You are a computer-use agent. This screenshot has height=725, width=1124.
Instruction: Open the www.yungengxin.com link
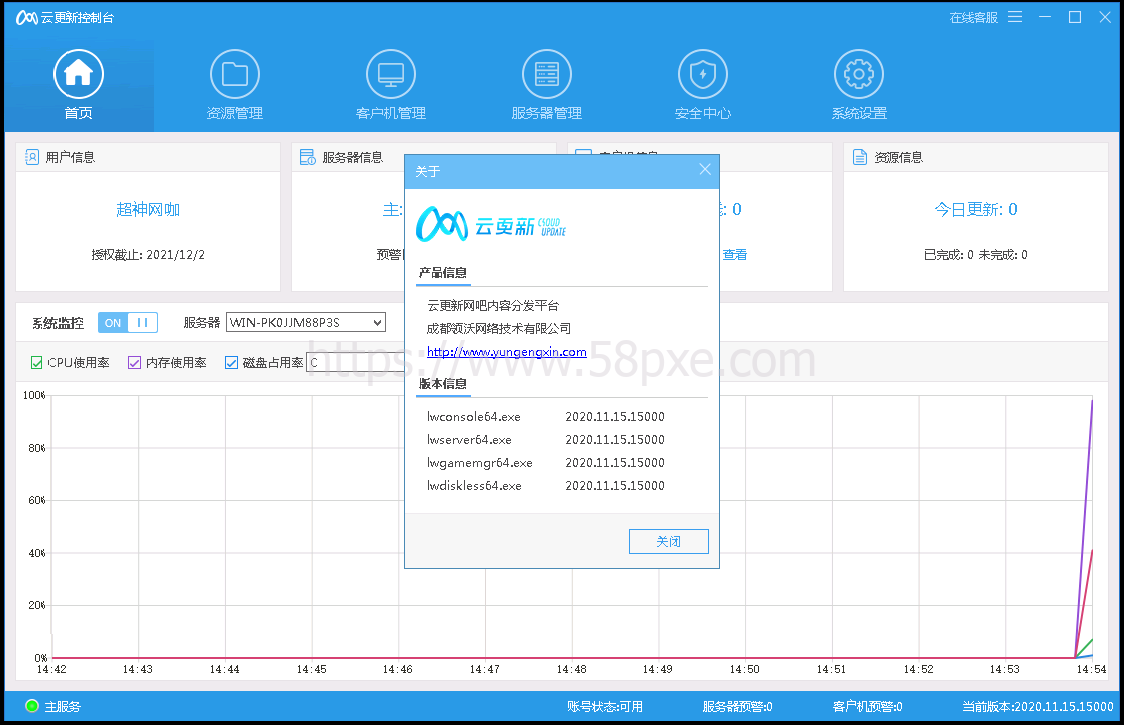507,351
